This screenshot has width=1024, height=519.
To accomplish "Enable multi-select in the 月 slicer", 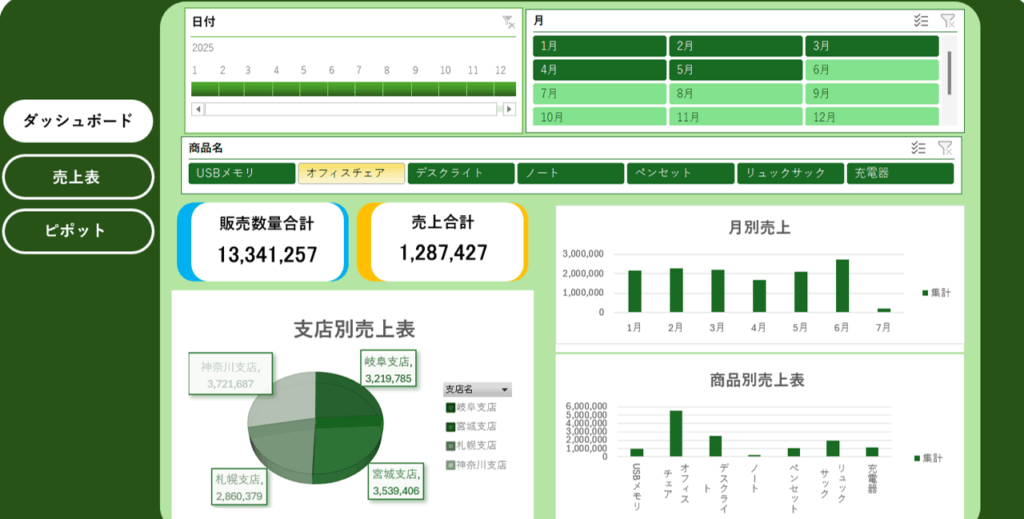I will click(921, 20).
